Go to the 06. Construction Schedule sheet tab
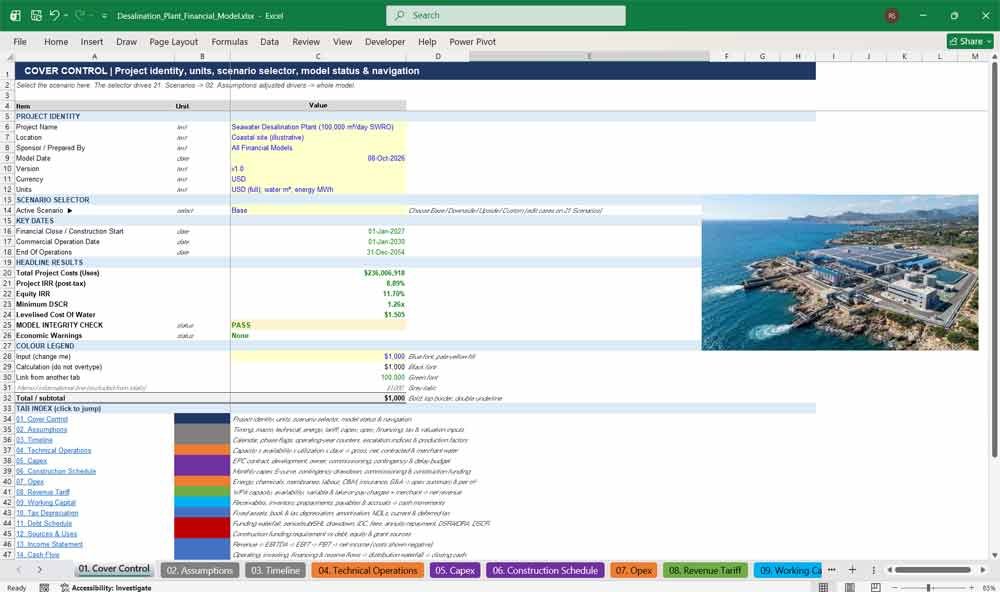This screenshot has width=1000, height=592. point(545,570)
